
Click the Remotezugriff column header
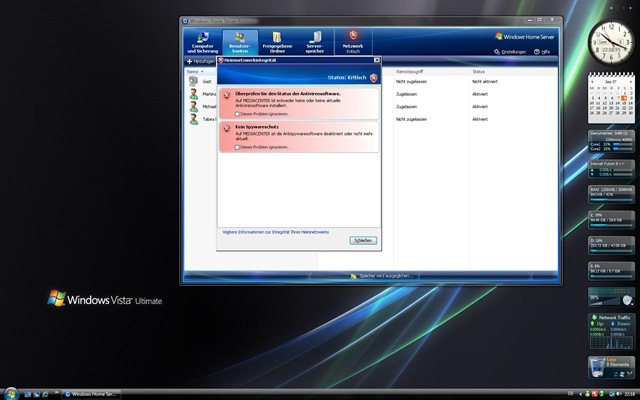[x=409, y=71]
